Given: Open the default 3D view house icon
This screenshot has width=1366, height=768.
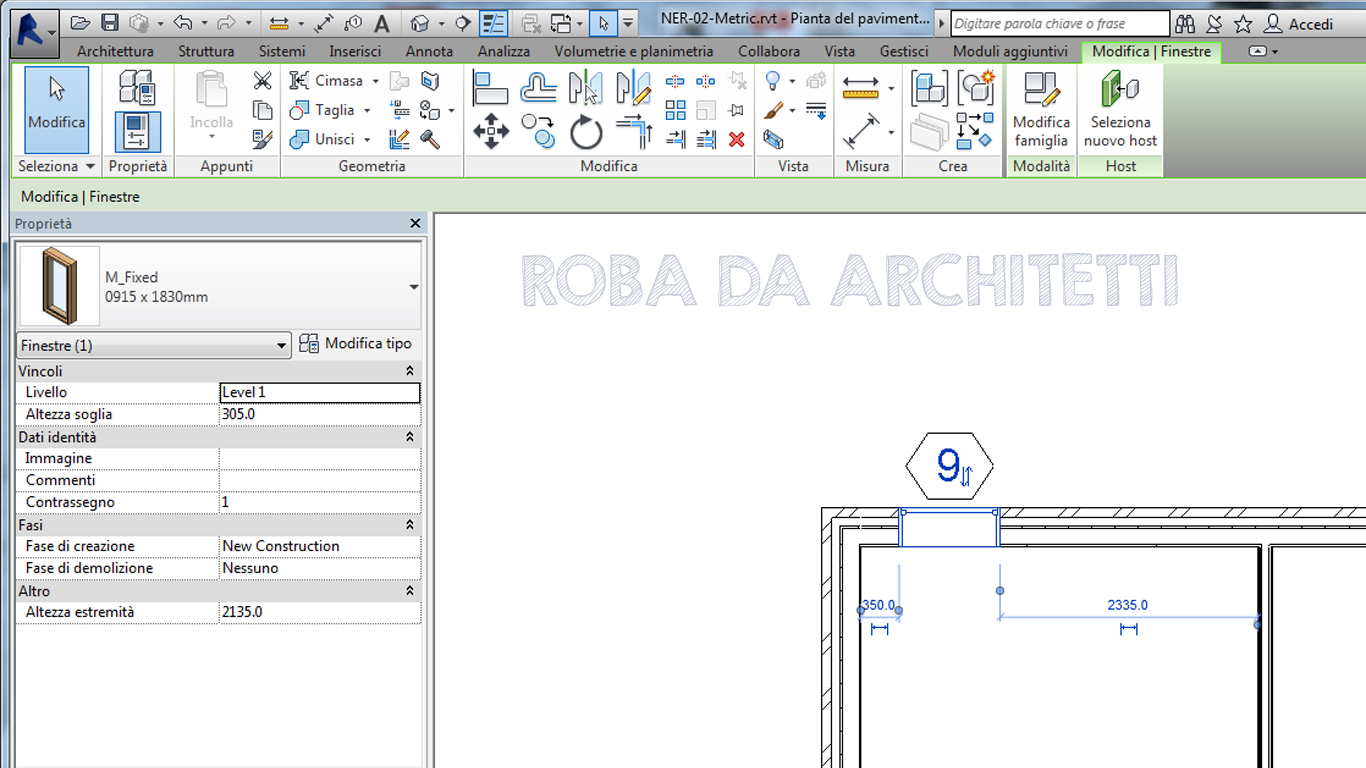Looking at the screenshot, I should (x=420, y=22).
